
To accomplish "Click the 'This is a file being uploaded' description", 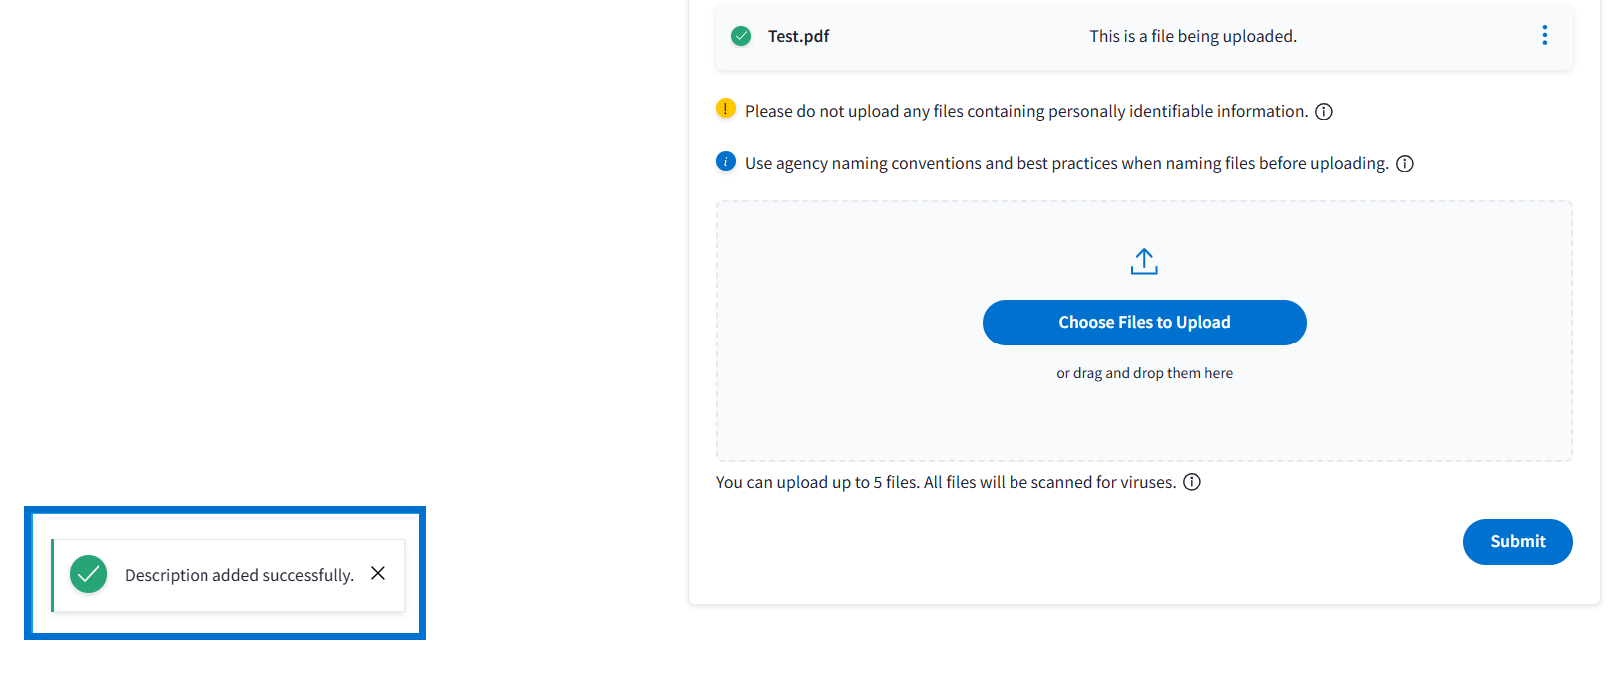I will coord(1192,36).
